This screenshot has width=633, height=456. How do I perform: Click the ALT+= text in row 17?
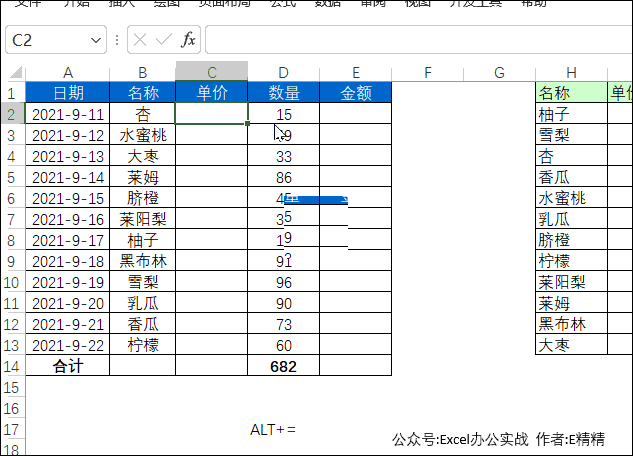click(x=273, y=429)
